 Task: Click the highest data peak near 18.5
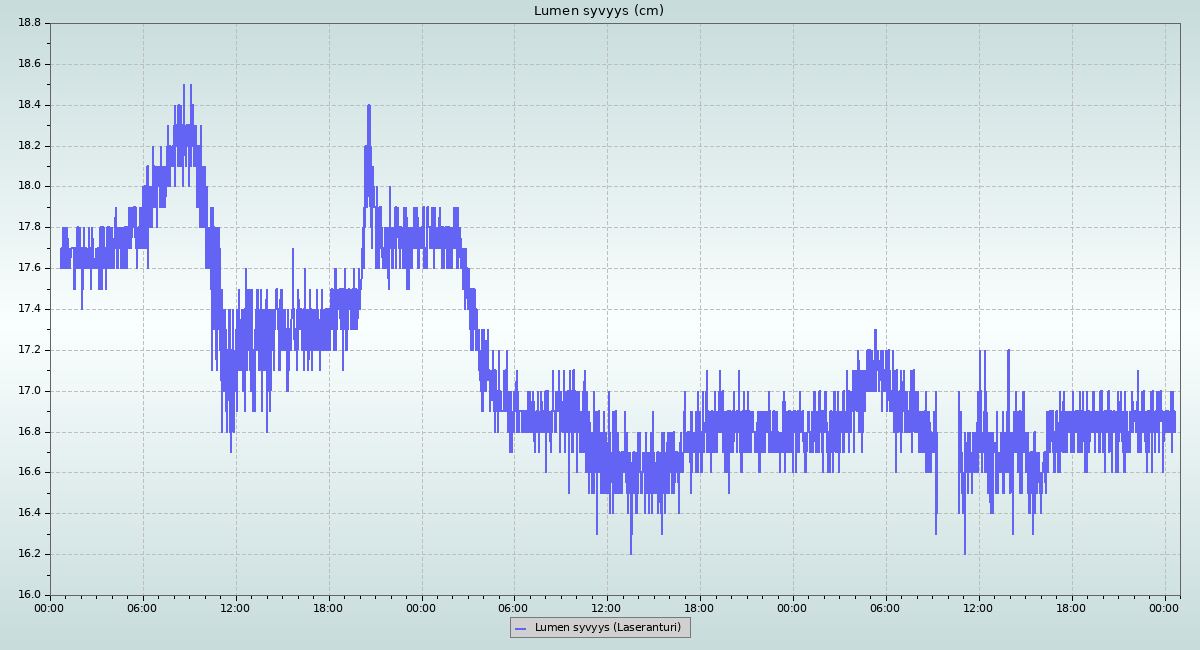coord(185,87)
